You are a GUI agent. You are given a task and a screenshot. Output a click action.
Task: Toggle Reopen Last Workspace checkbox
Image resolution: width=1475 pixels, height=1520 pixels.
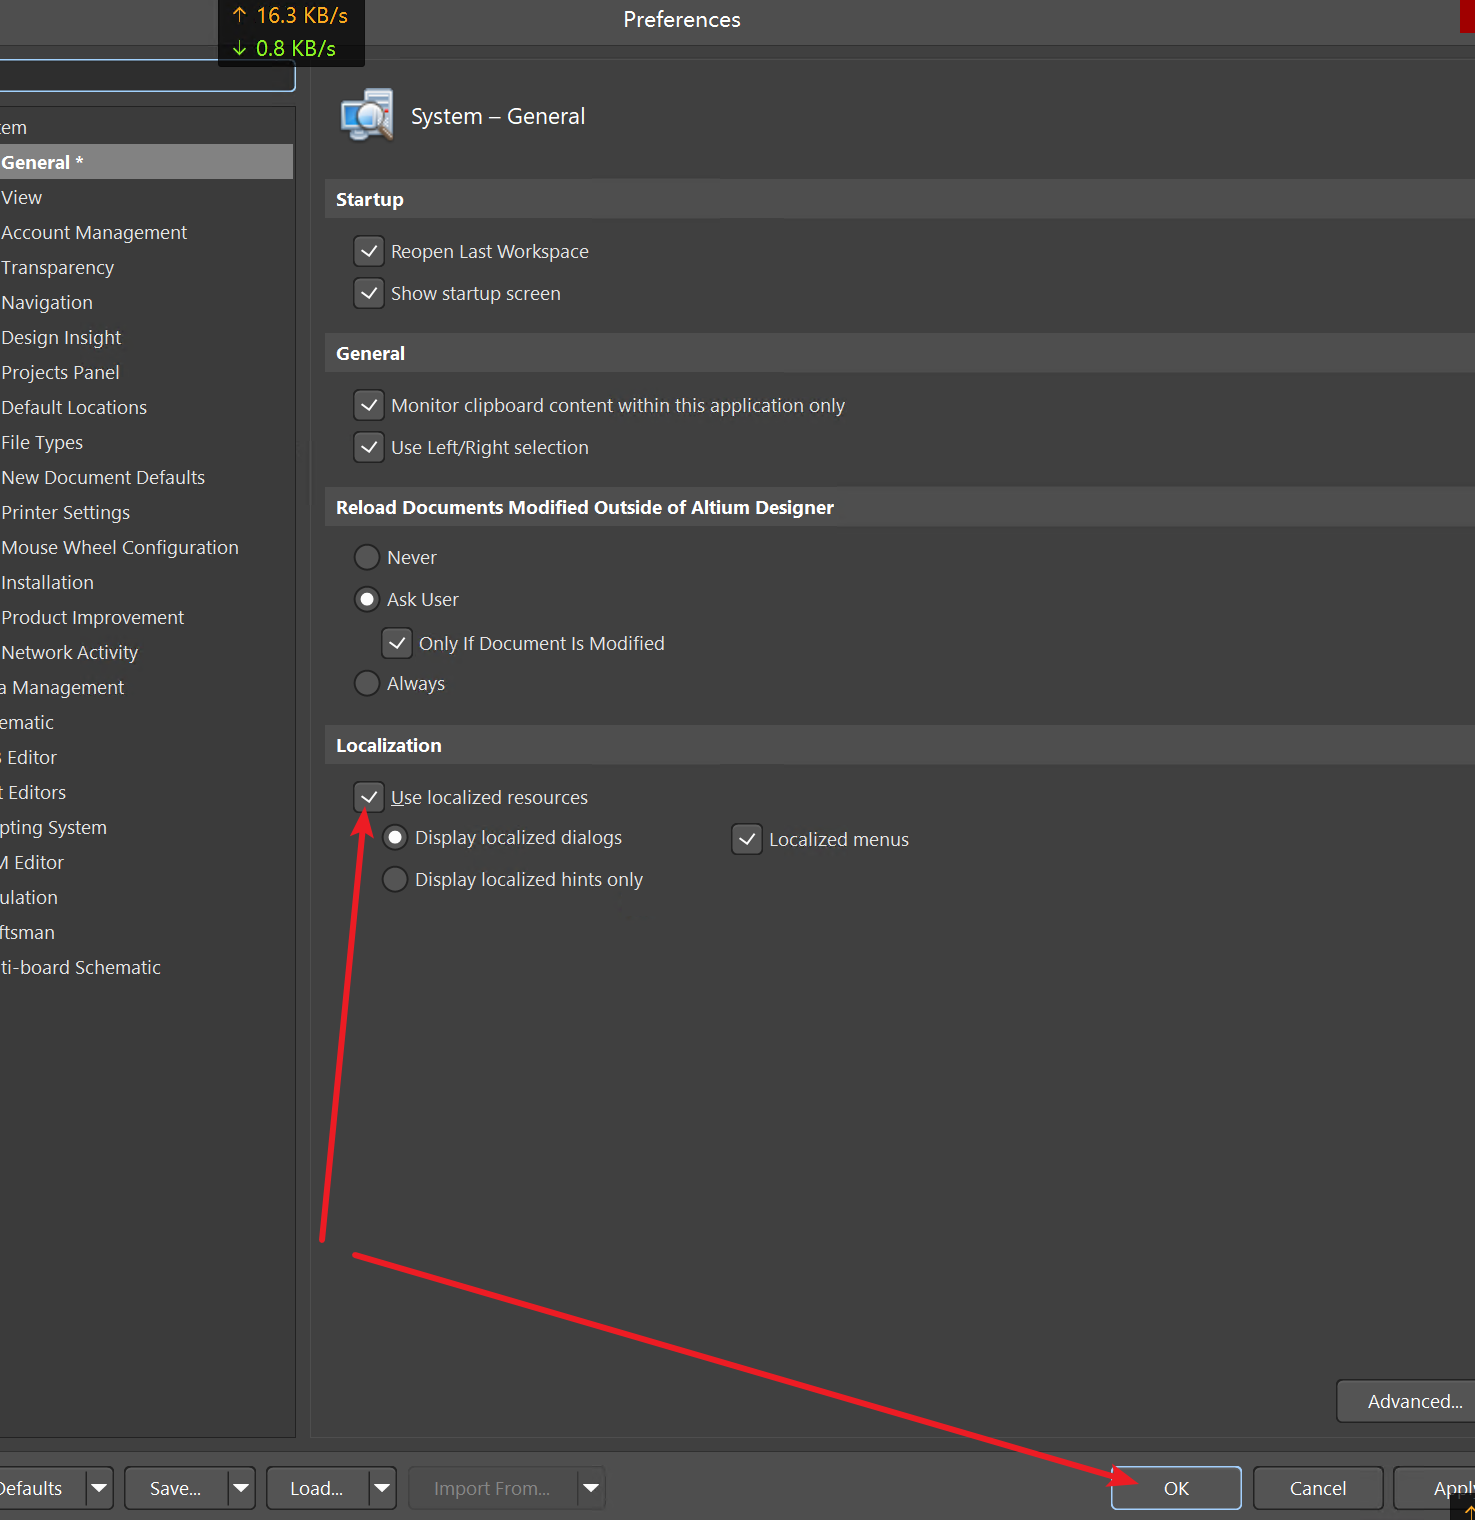point(369,251)
